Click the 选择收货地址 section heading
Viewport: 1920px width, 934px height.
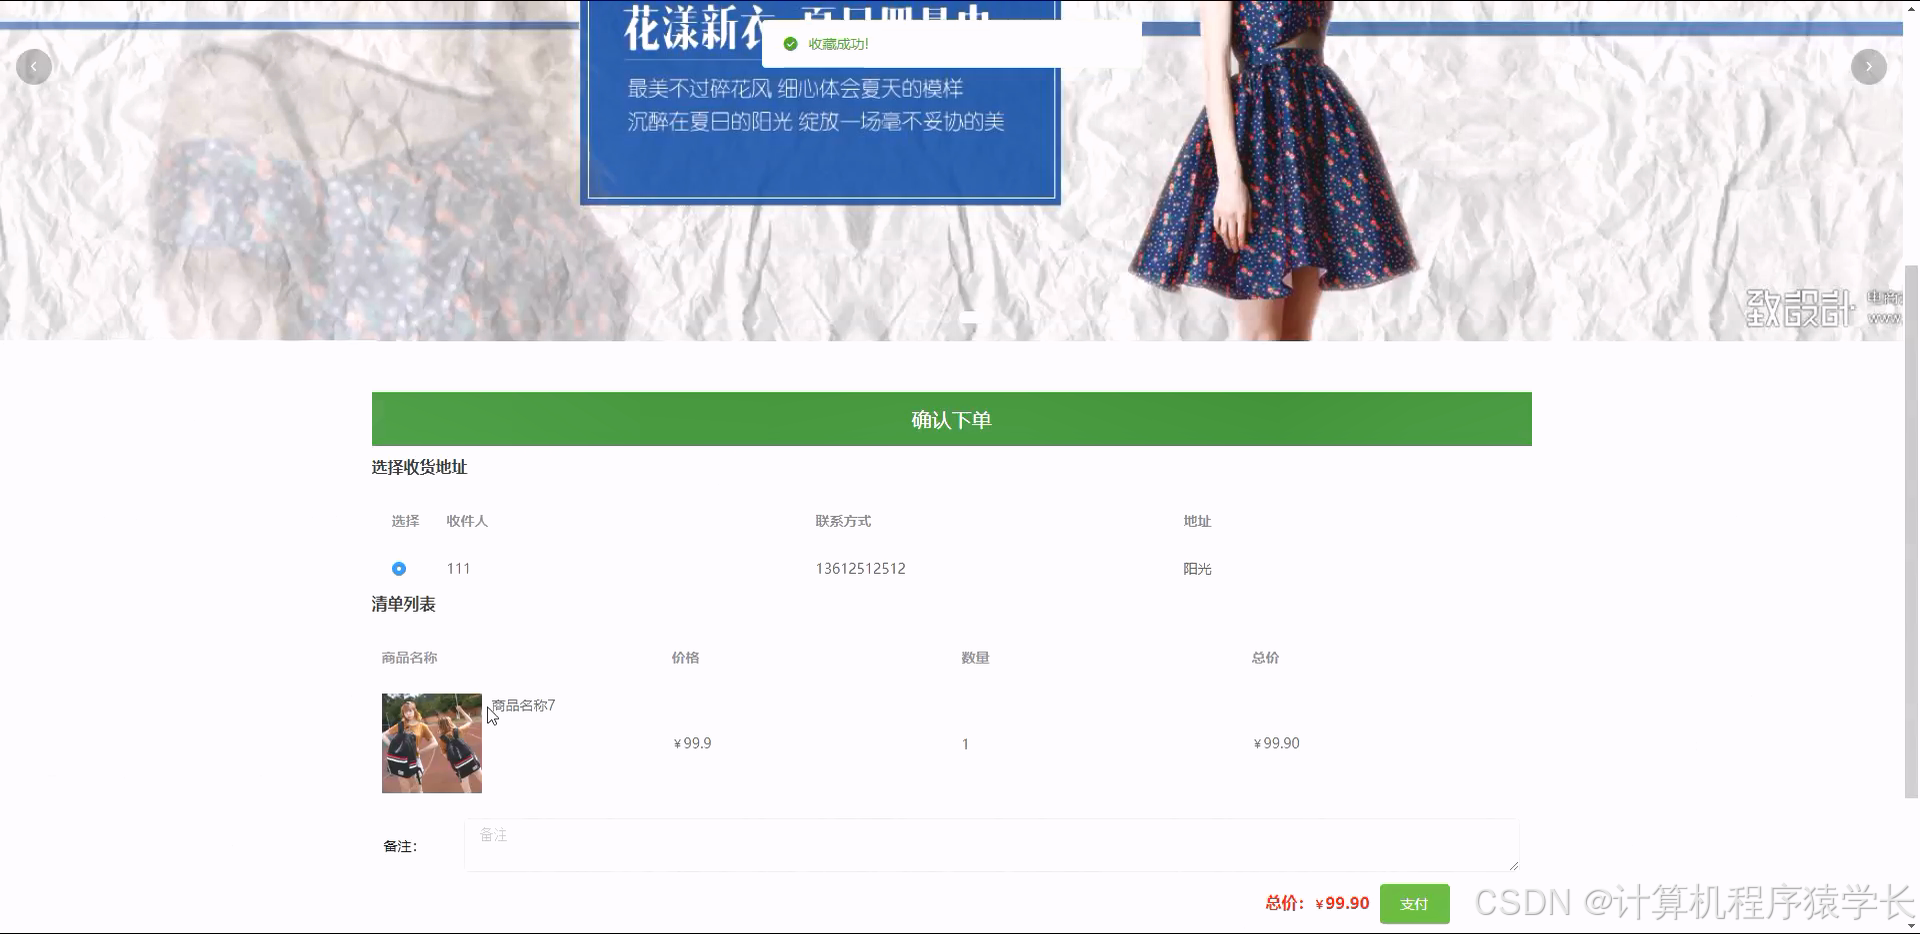[420, 467]
